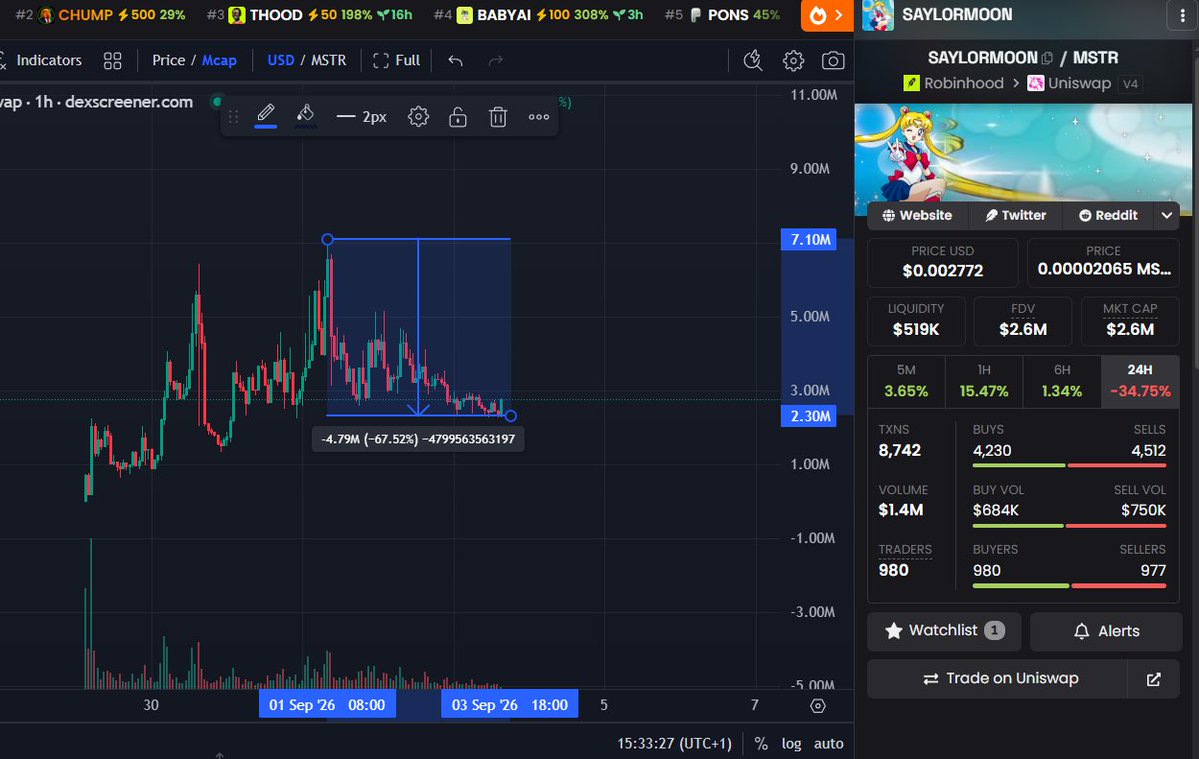The width and height of the screenshot is (1199, 759).
Task: Open more options ellipsis in drawing toolbar
Action: pos(539,117)
